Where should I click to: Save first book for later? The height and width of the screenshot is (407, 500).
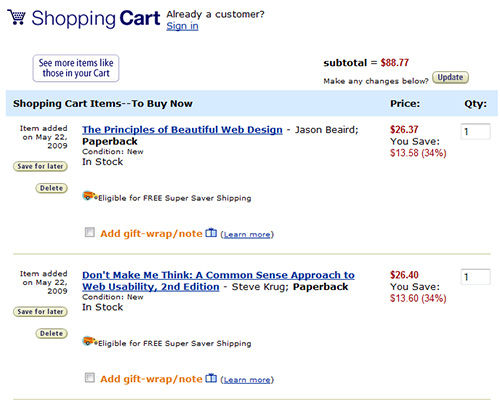[40, 166]
